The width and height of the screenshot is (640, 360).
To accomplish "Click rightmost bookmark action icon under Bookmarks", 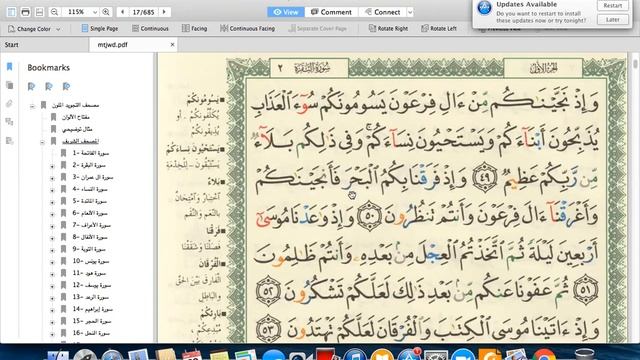I will pos(67,86).
